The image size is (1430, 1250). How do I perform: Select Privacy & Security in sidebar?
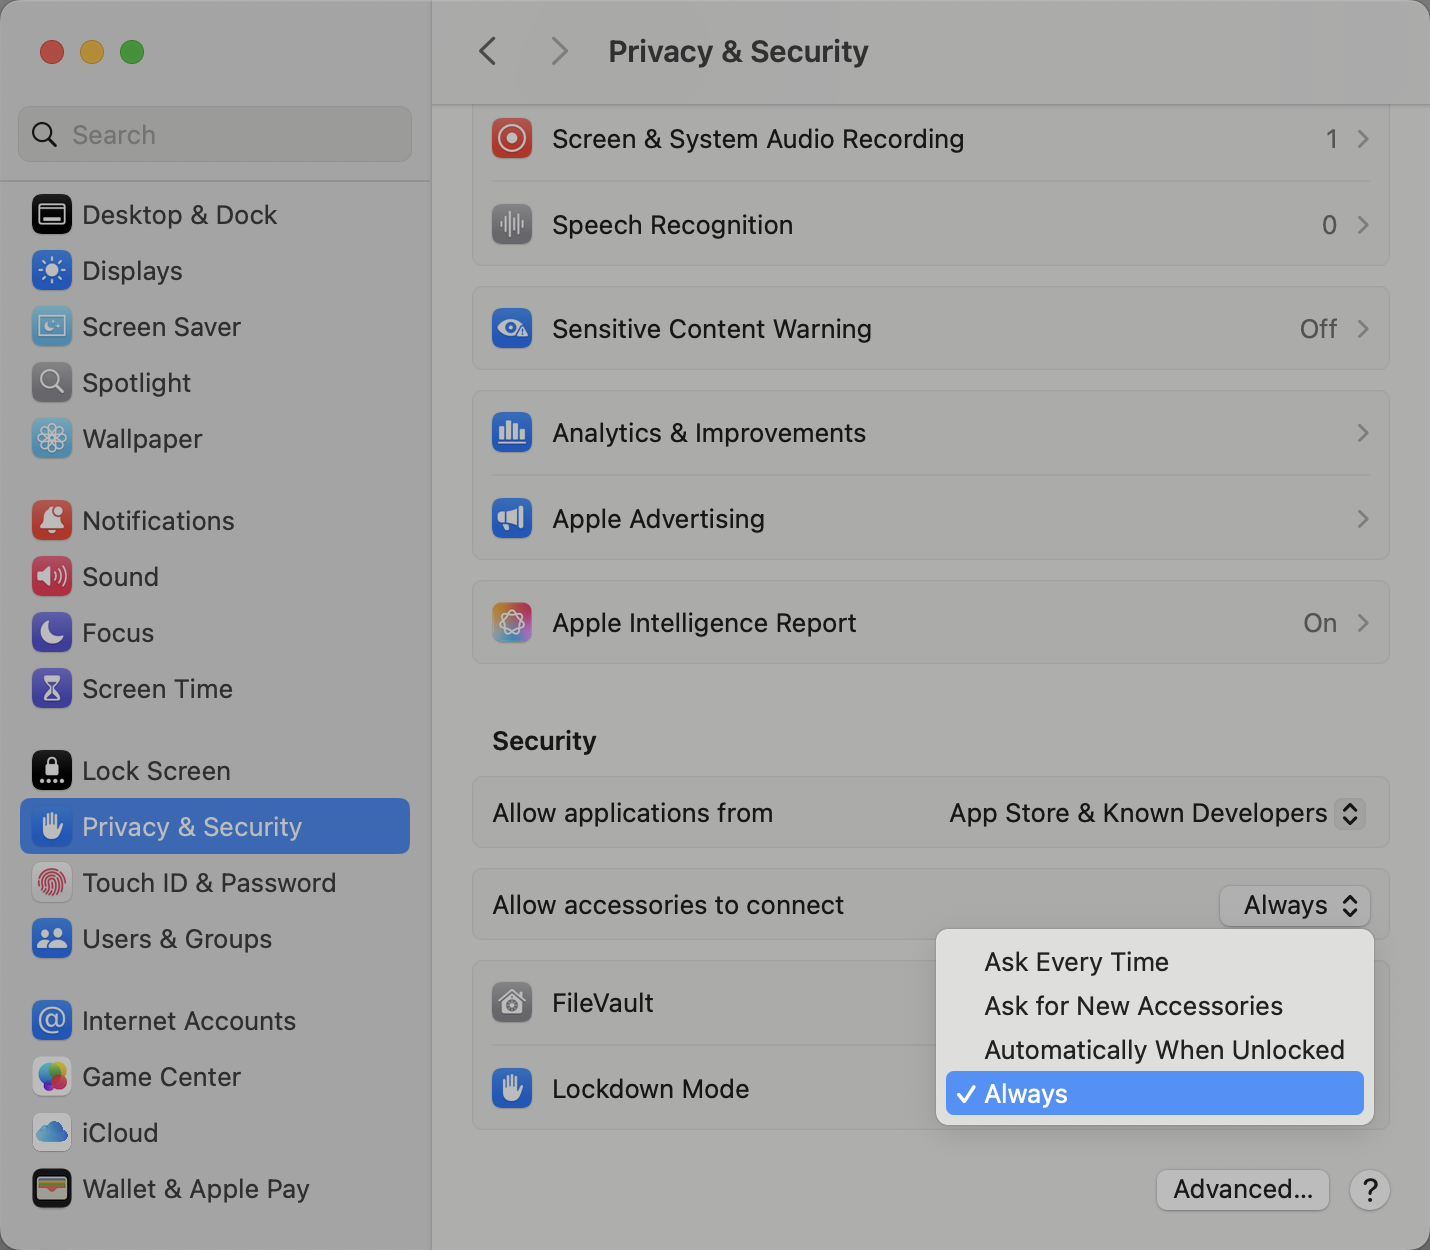(215, 826)
